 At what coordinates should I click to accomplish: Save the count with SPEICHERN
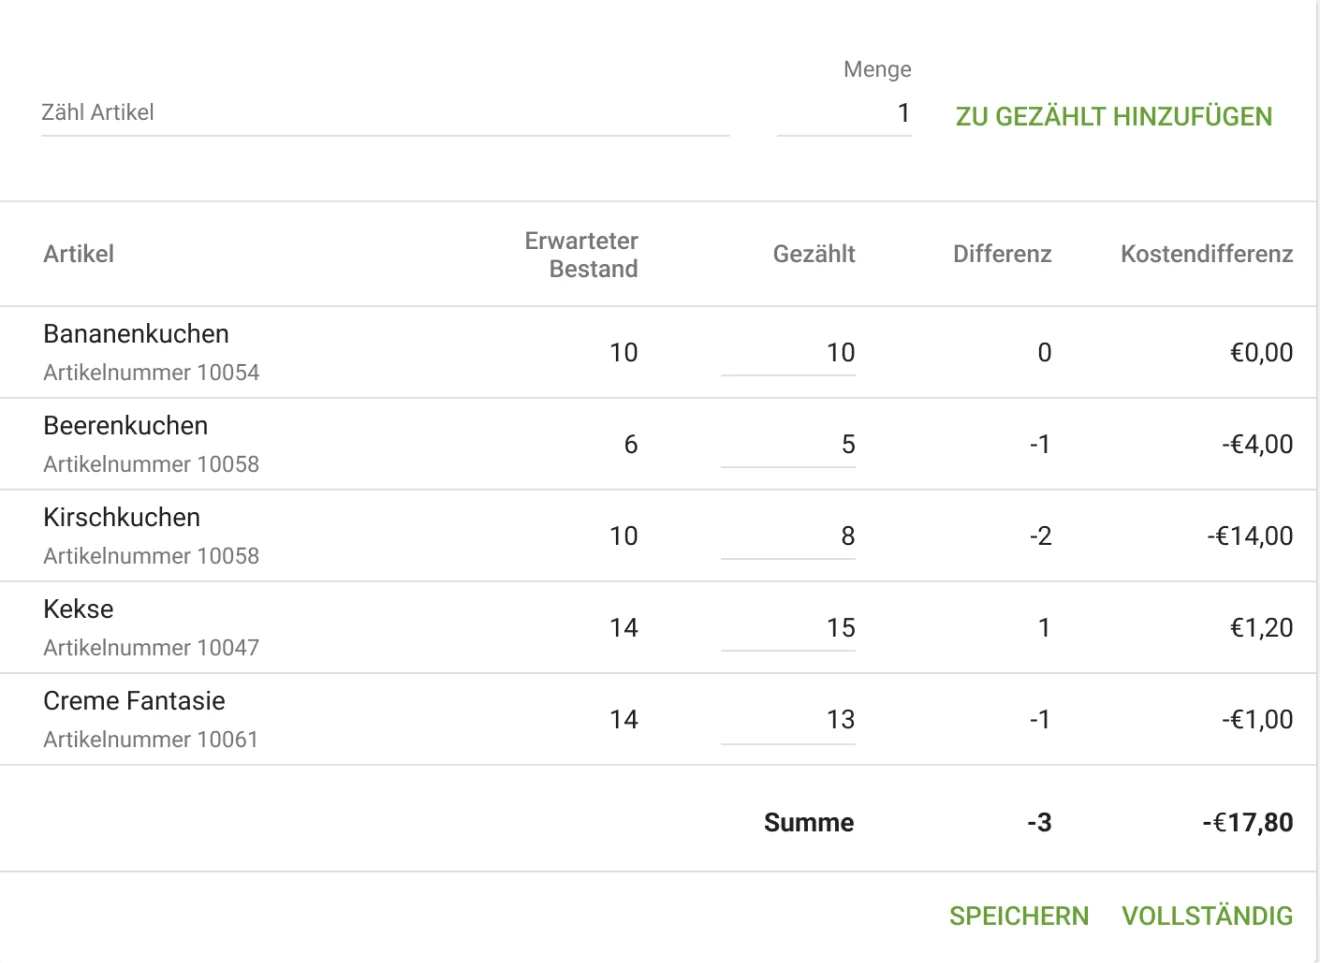click(1019, 916)
